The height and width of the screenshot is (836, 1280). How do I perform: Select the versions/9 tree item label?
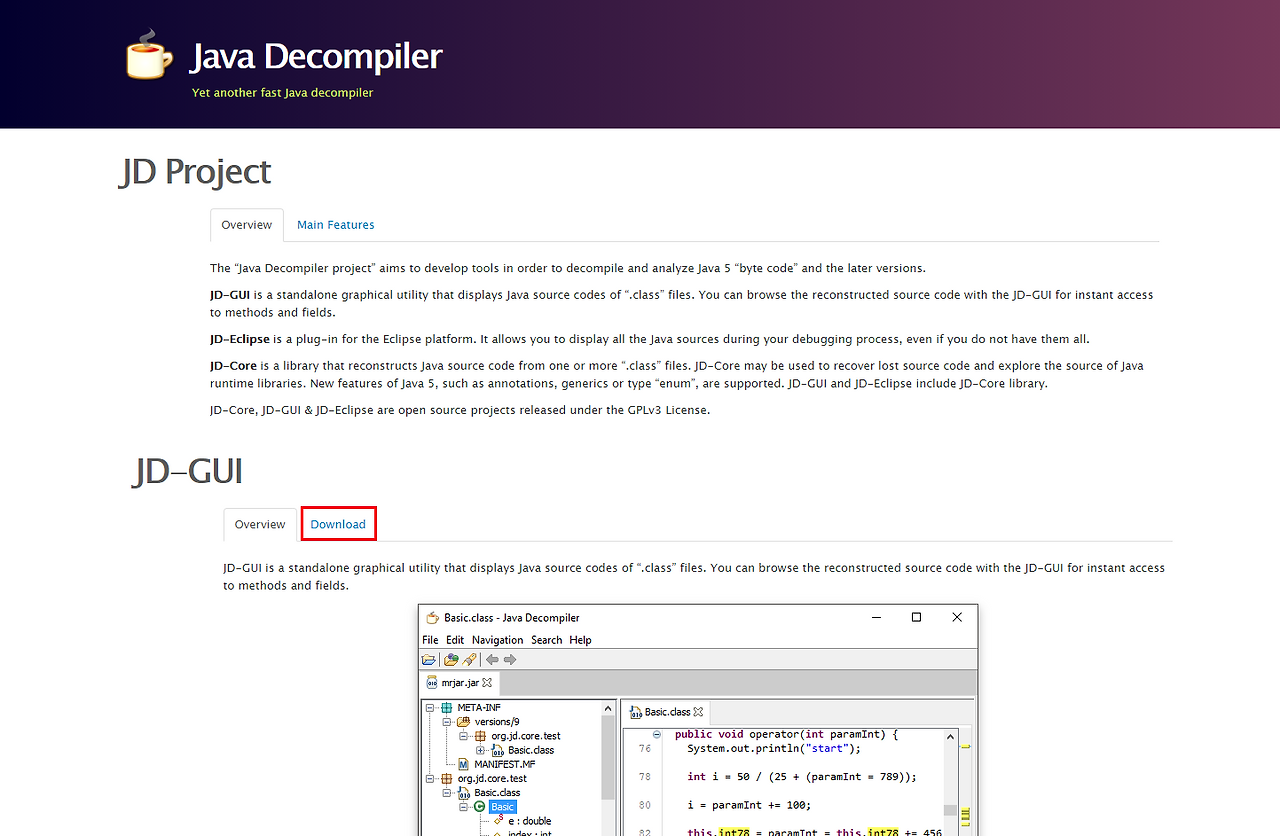coord(497,722)
